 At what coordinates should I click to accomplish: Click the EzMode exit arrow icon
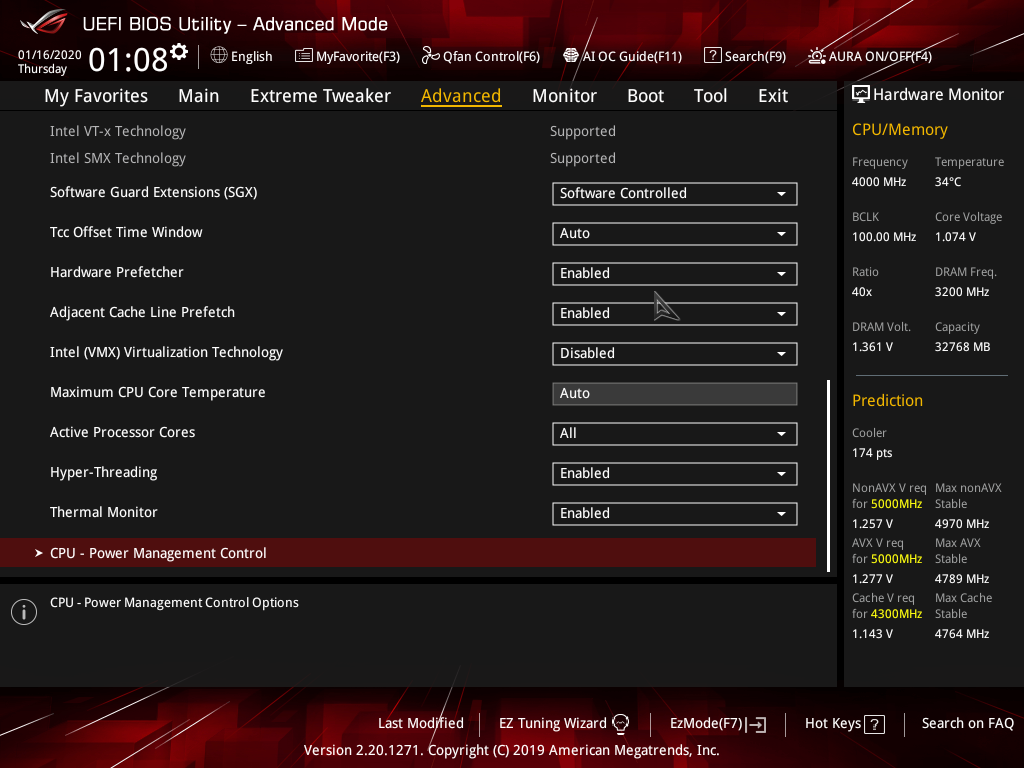point(758,724)
